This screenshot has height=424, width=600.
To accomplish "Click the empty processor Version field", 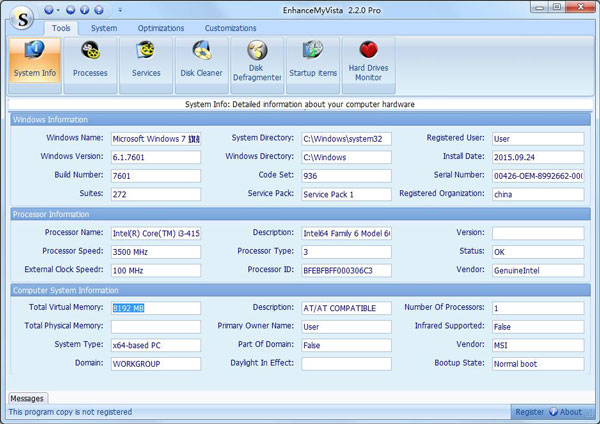I will click(x=538, y=233).
